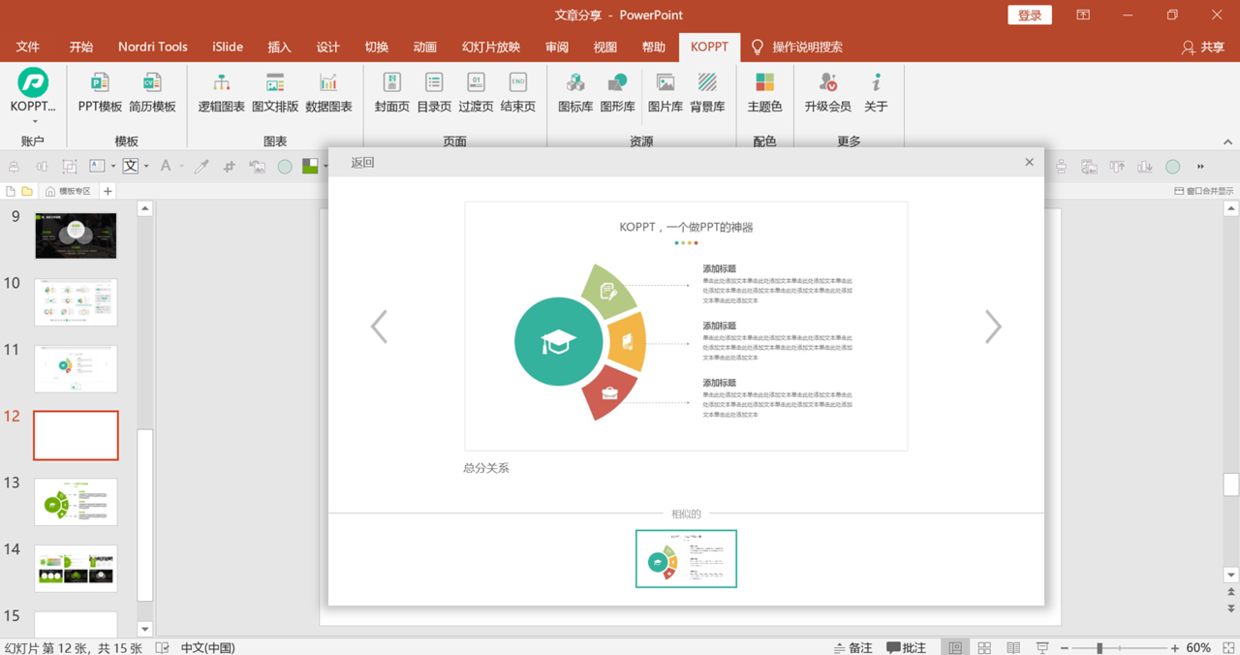The height and width of the screenshot is (655, 1240).
Task: Toggle 备注 notes pane
Action: tap(852, 647)
